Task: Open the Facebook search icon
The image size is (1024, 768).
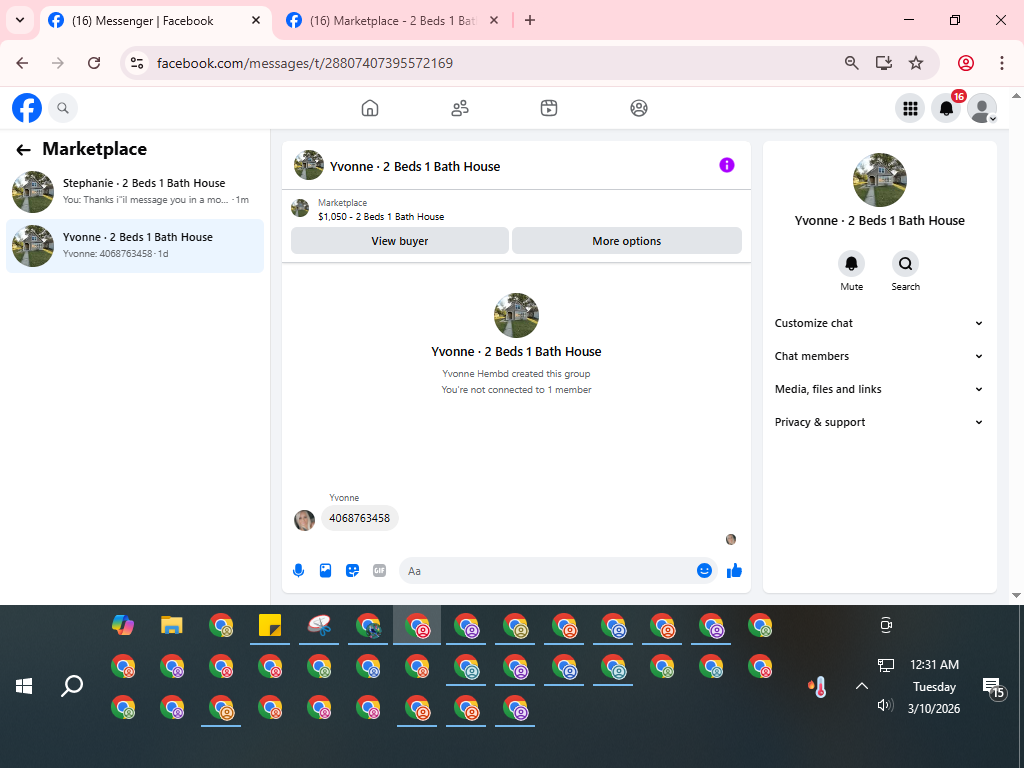Action: (x=63, y=108)
